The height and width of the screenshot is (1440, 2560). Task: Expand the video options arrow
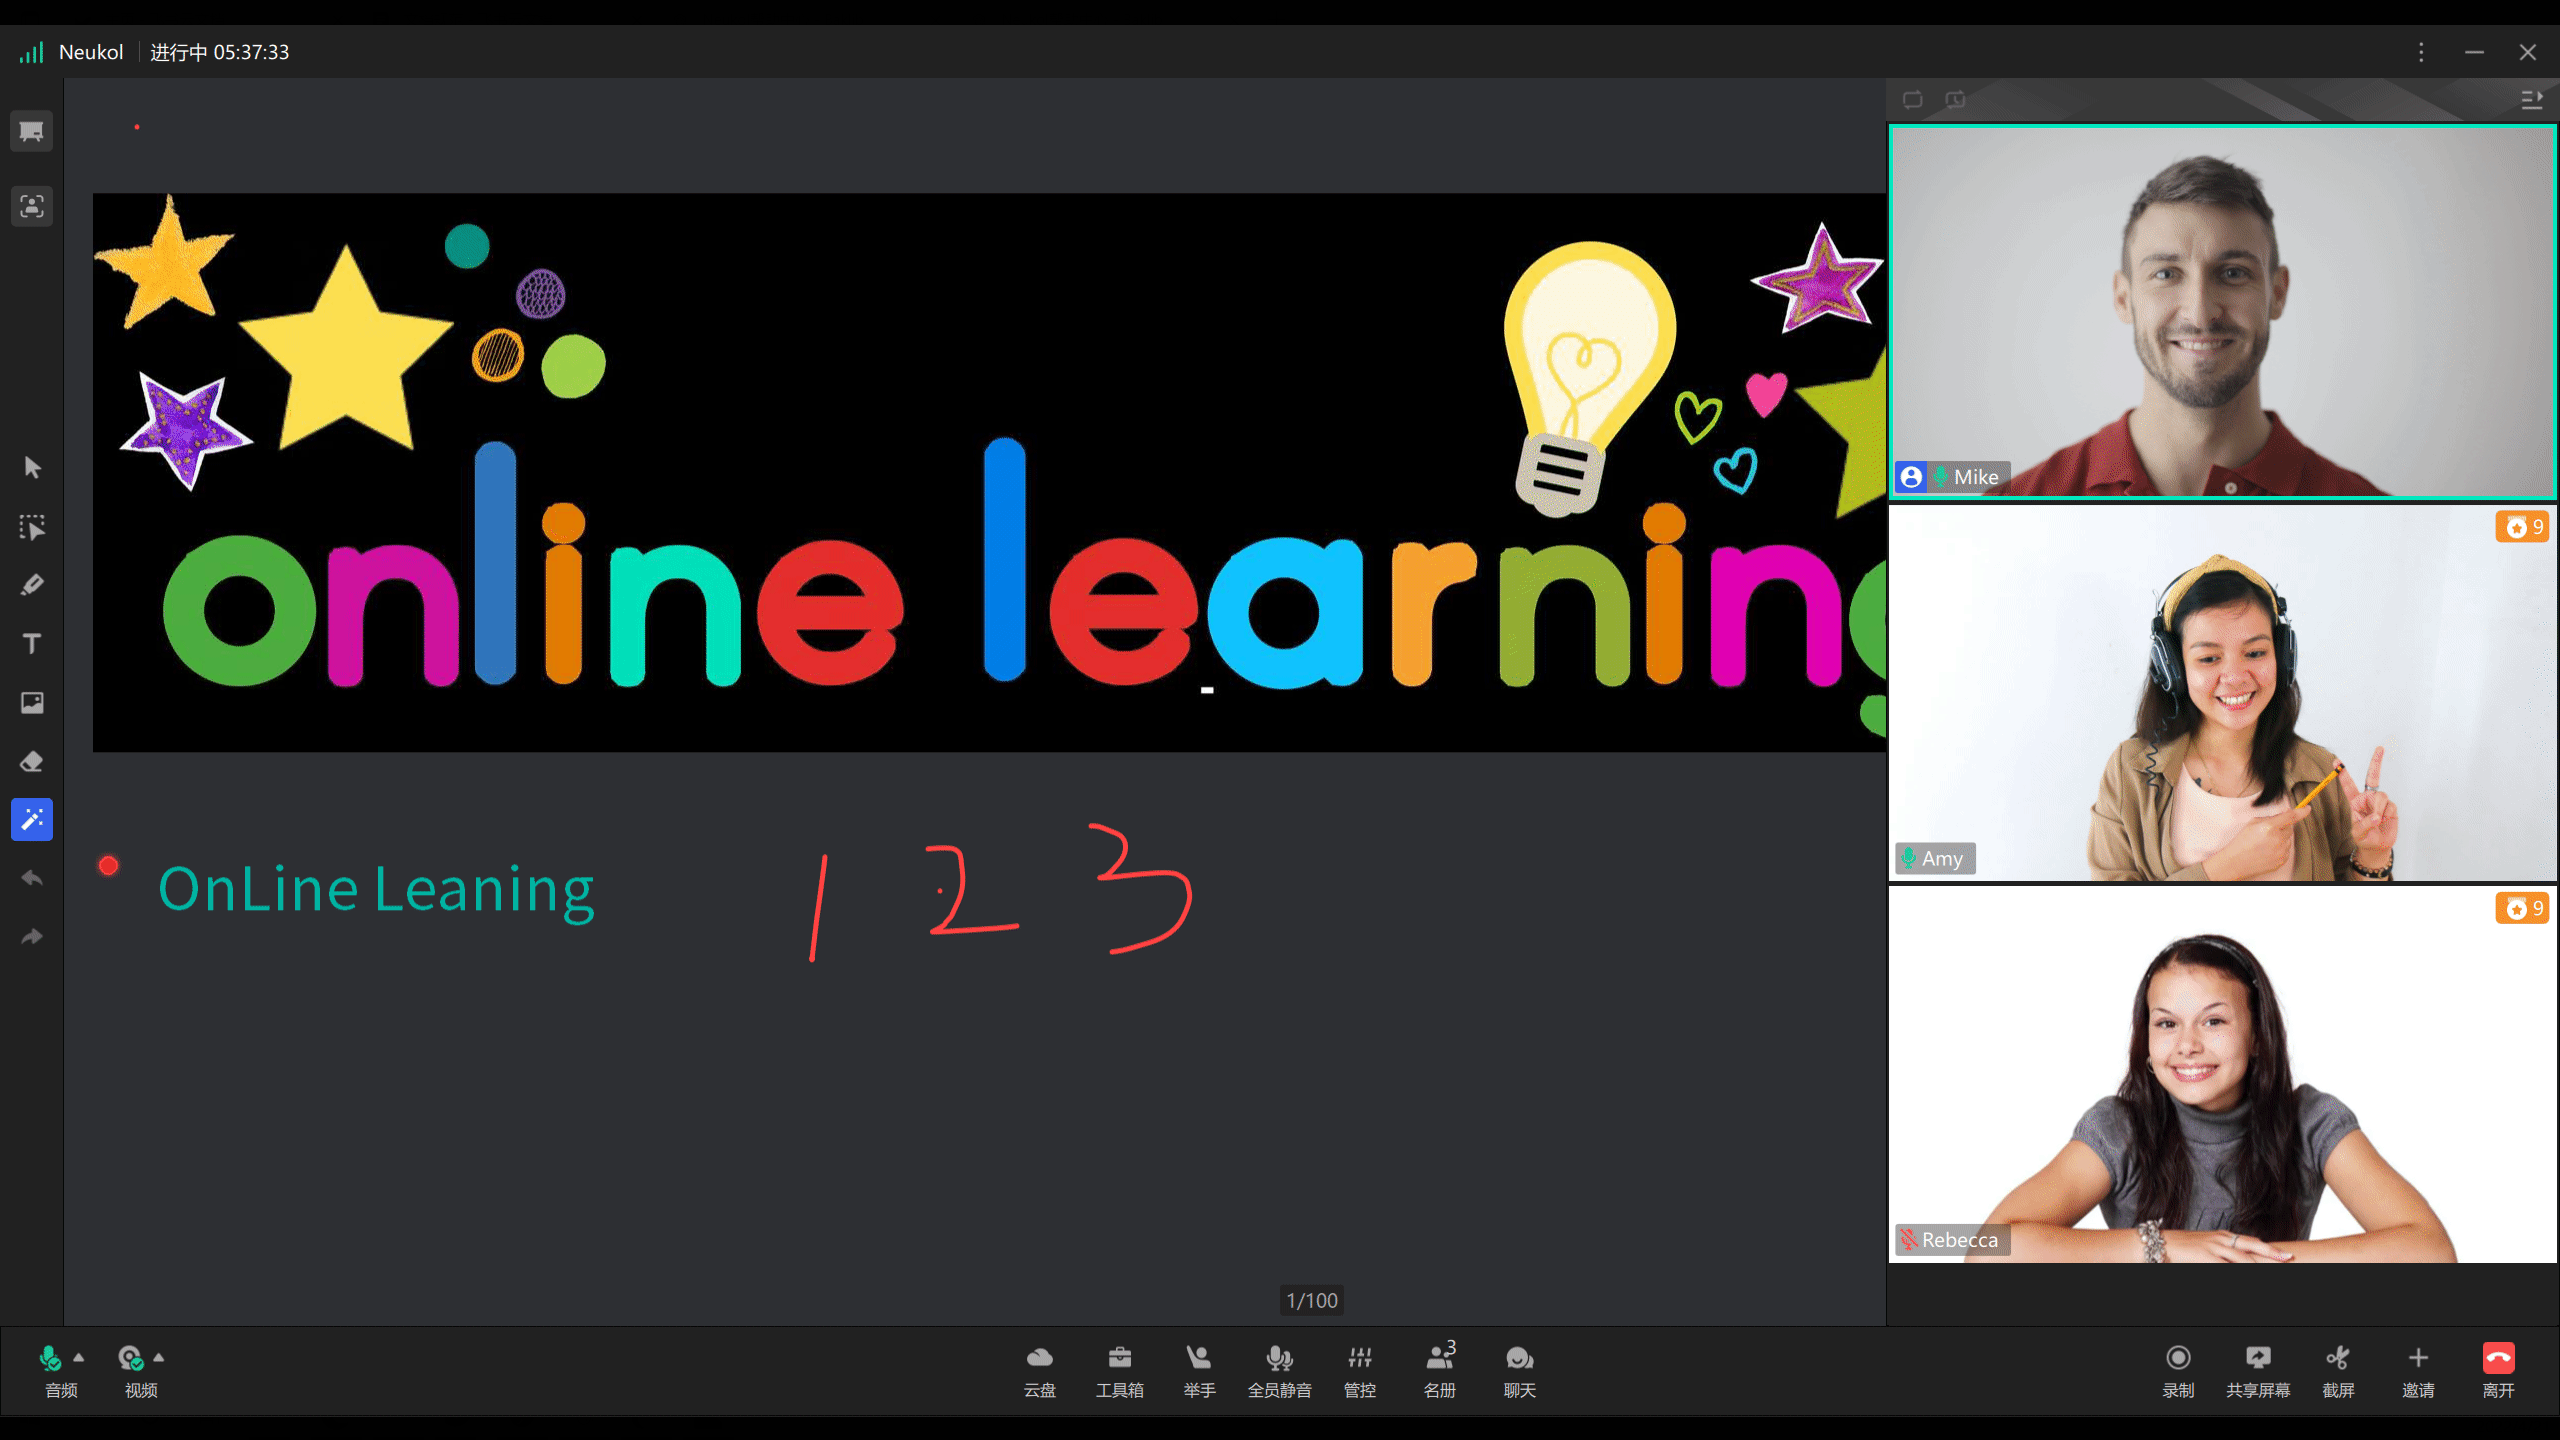click(159, 1357)
